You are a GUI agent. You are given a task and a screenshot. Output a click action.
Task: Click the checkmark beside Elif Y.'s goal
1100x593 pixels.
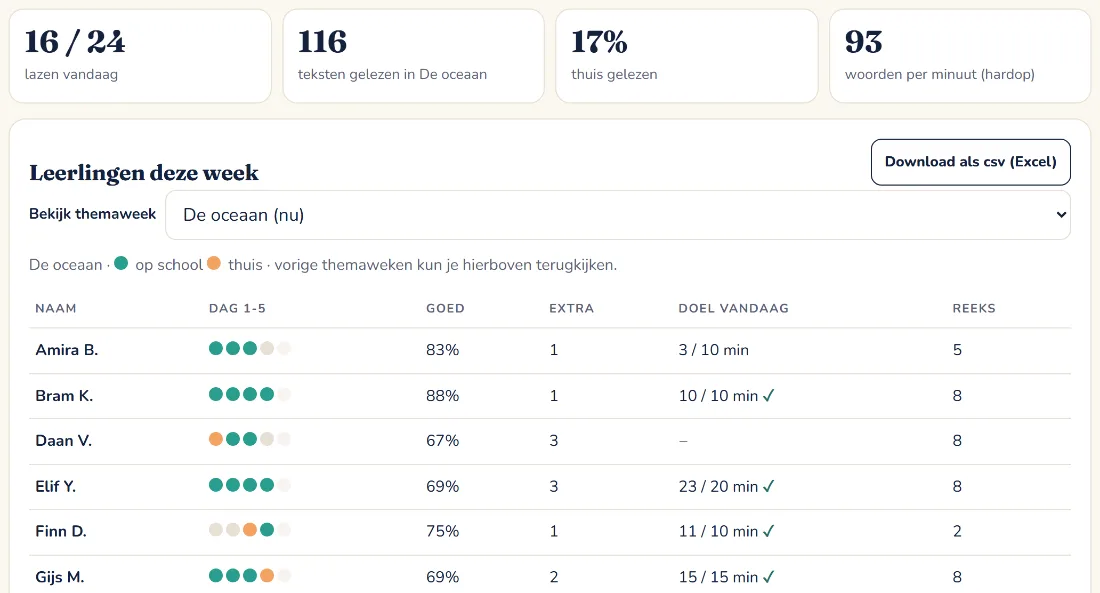point(769,486)
